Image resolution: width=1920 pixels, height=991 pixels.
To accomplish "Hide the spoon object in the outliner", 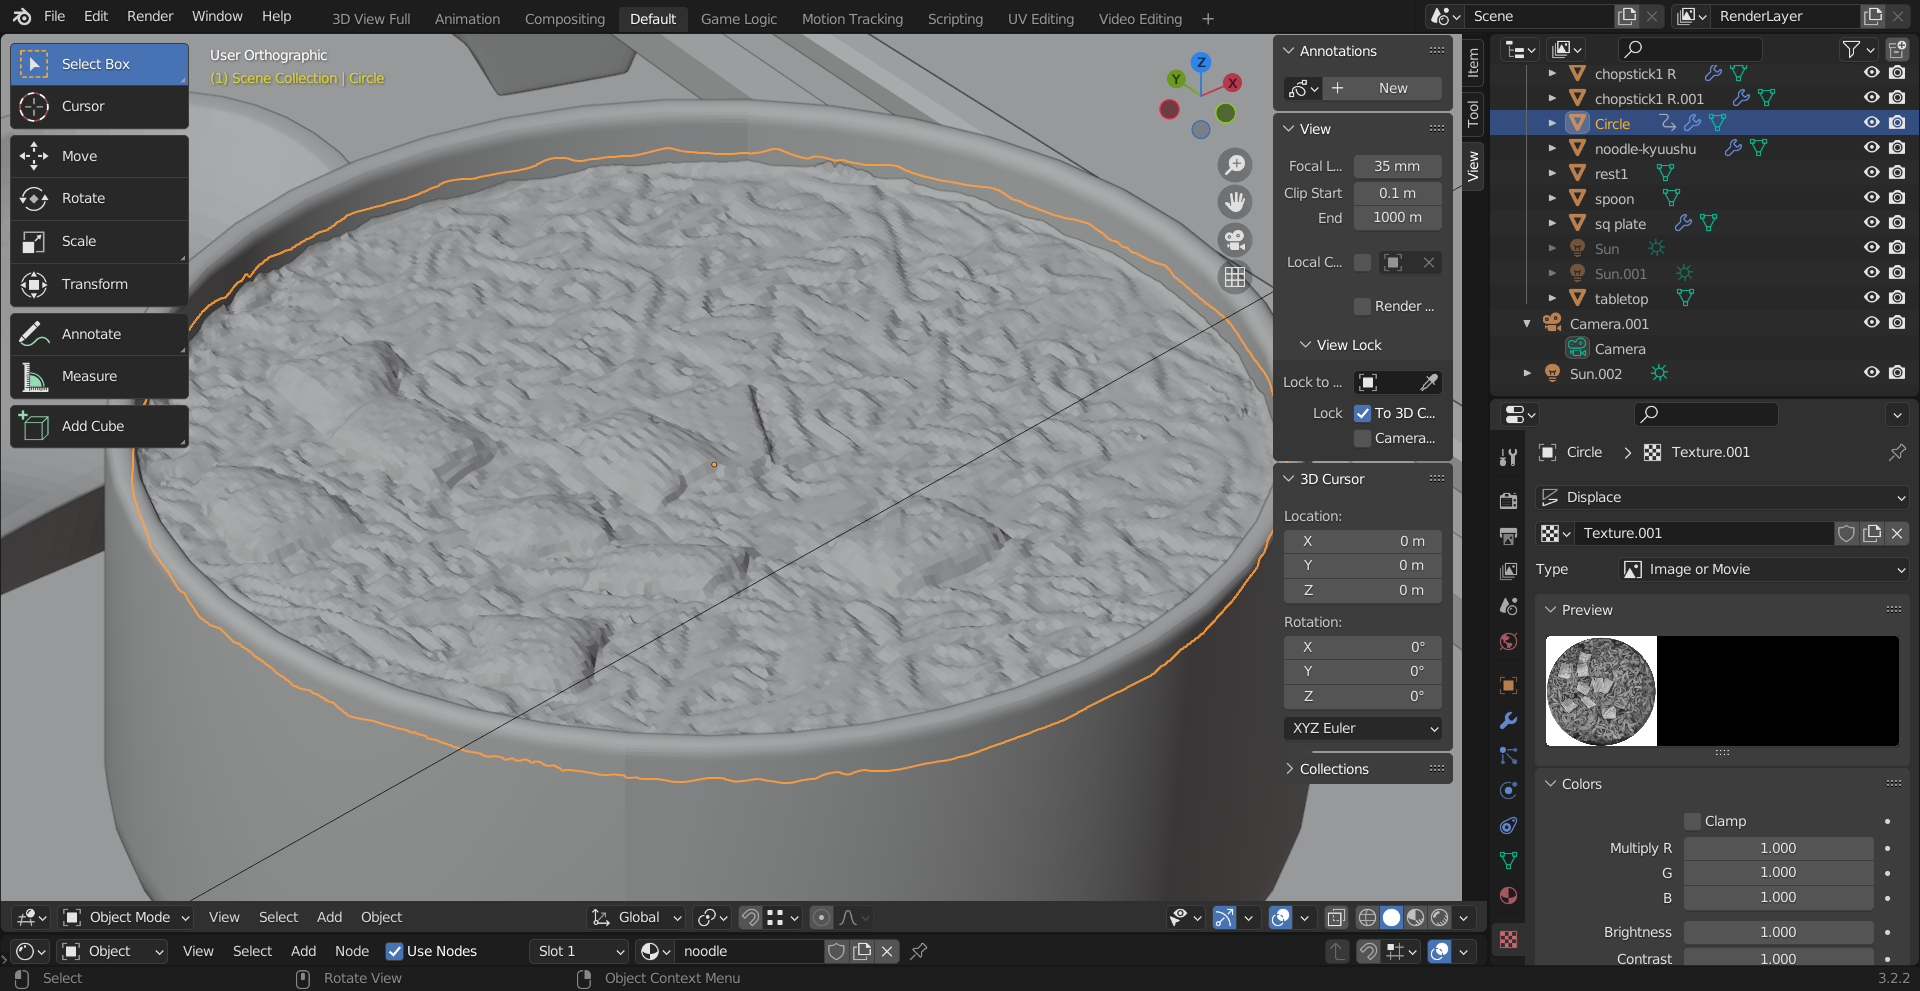I will (1871, 197).
